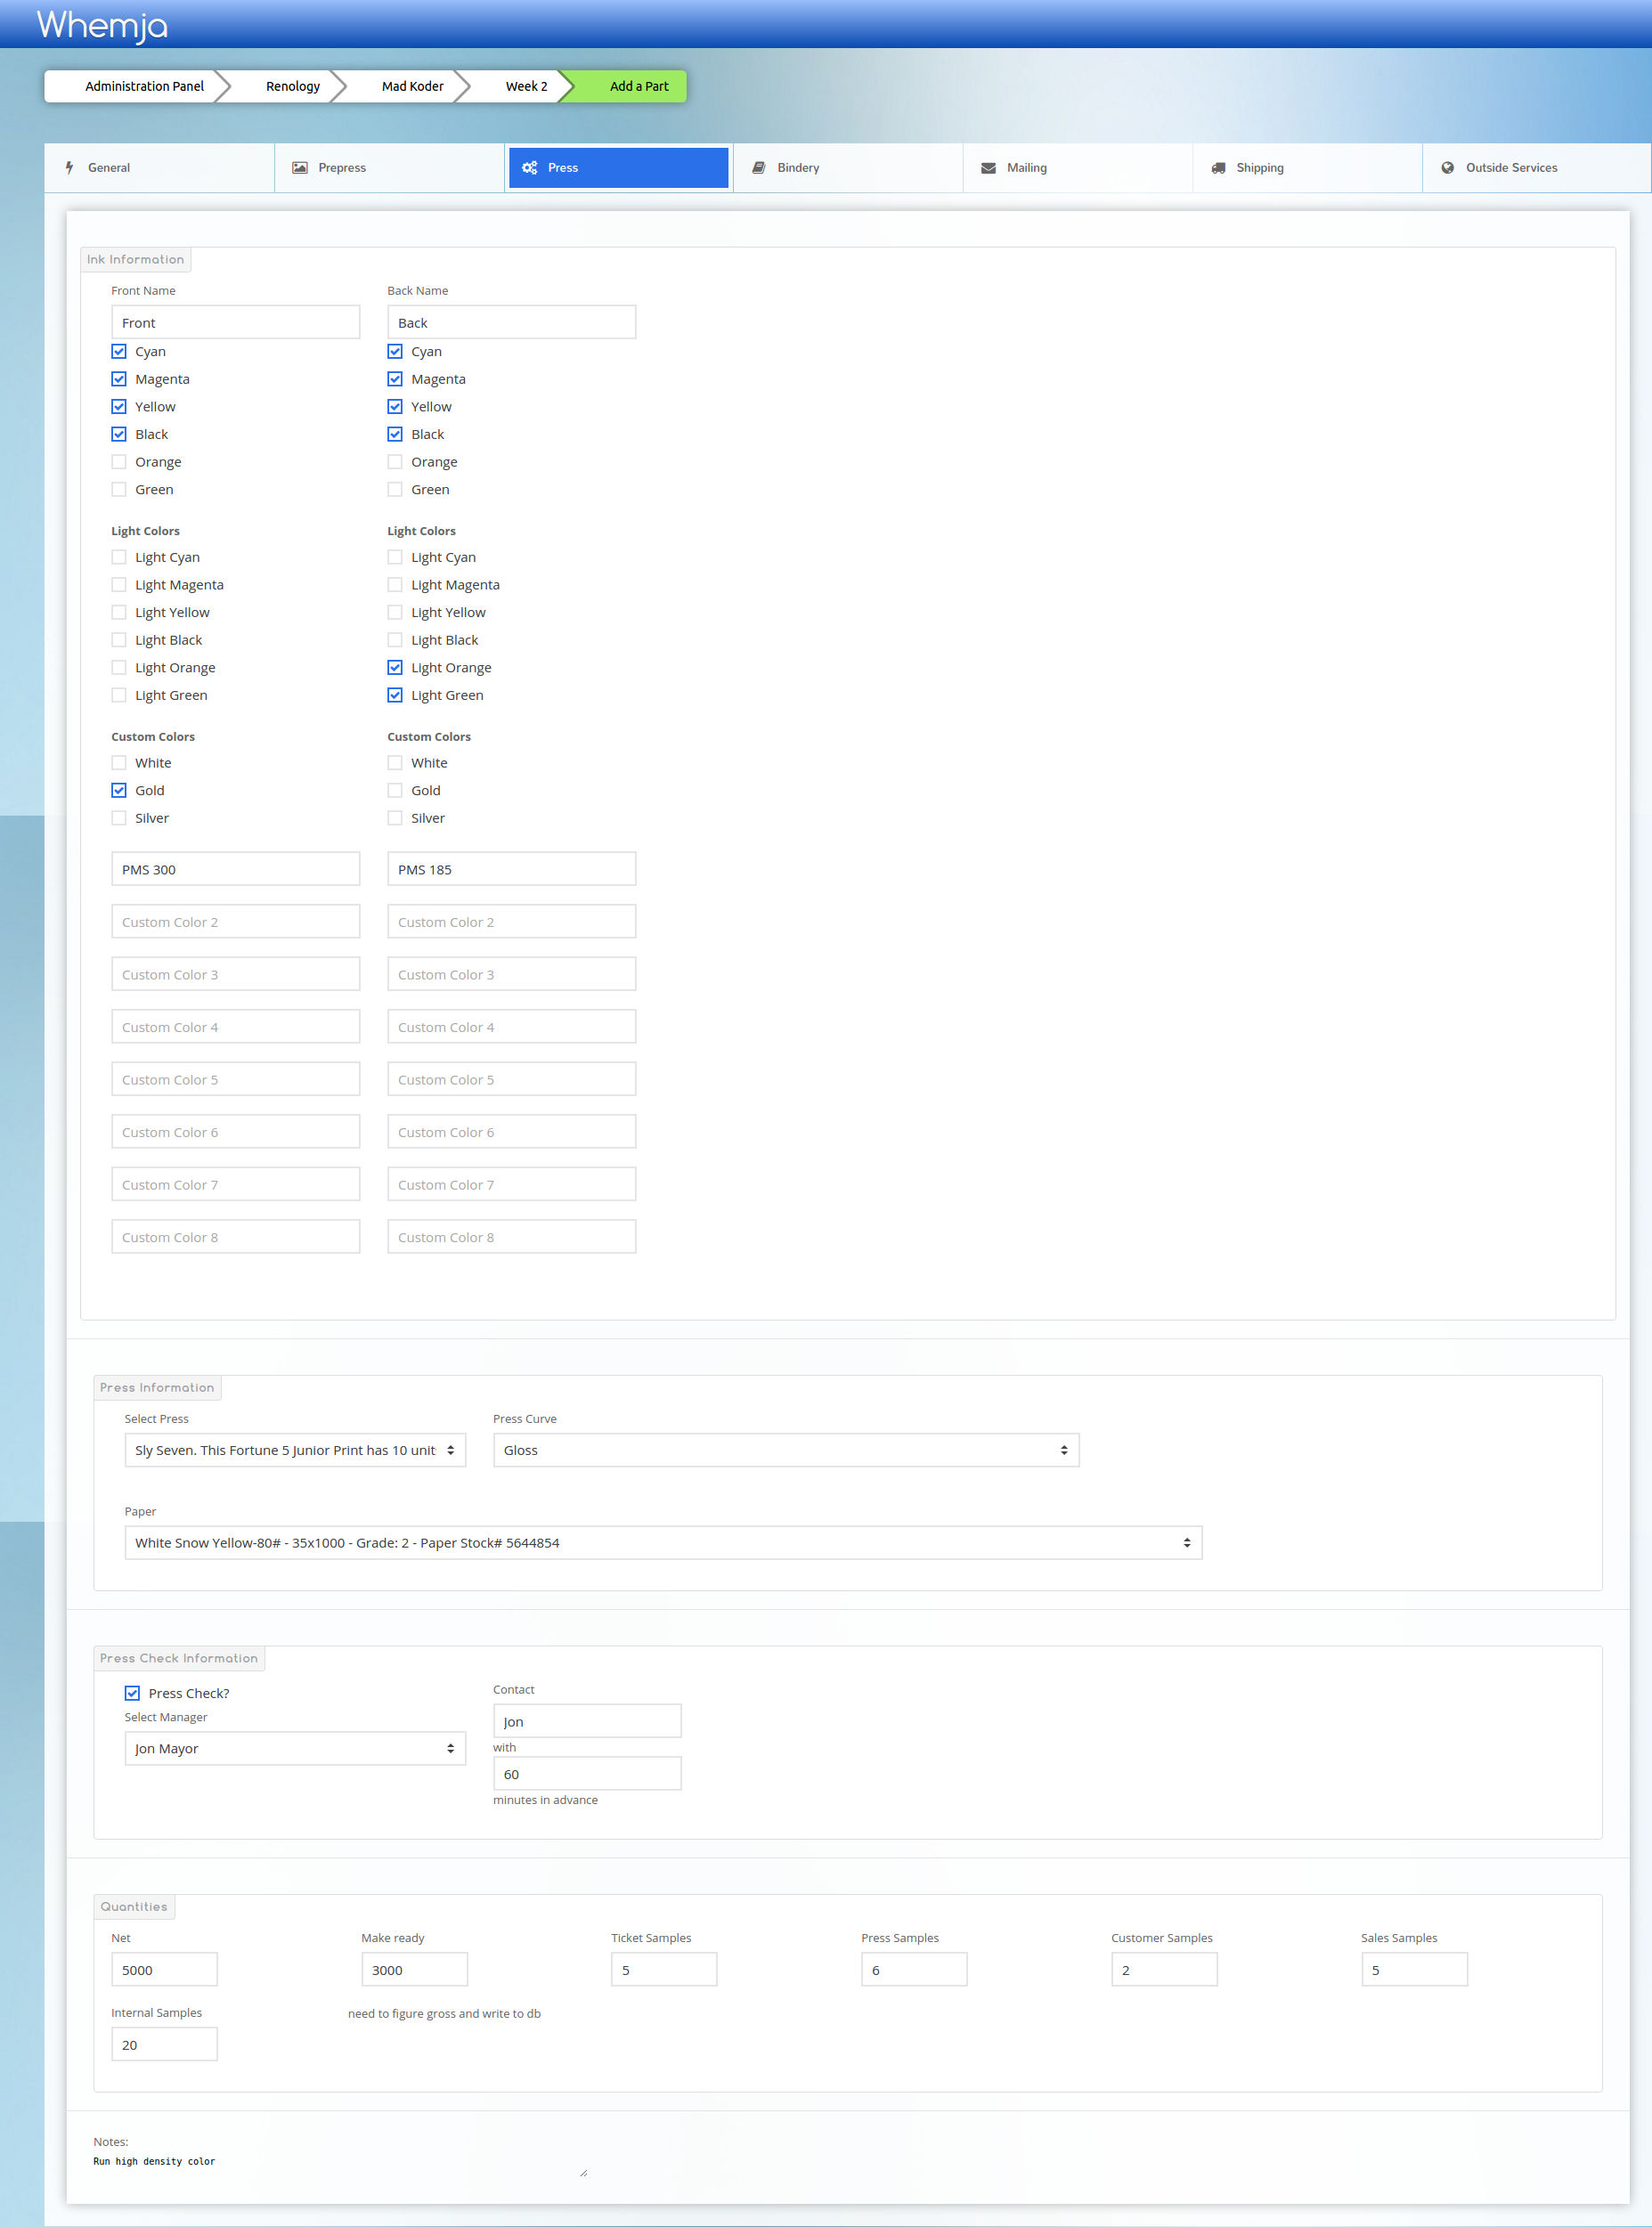1652x2227 pixels.
Task: Expand the Press Curve Gloss dropdown
Action: (785, 1450)
